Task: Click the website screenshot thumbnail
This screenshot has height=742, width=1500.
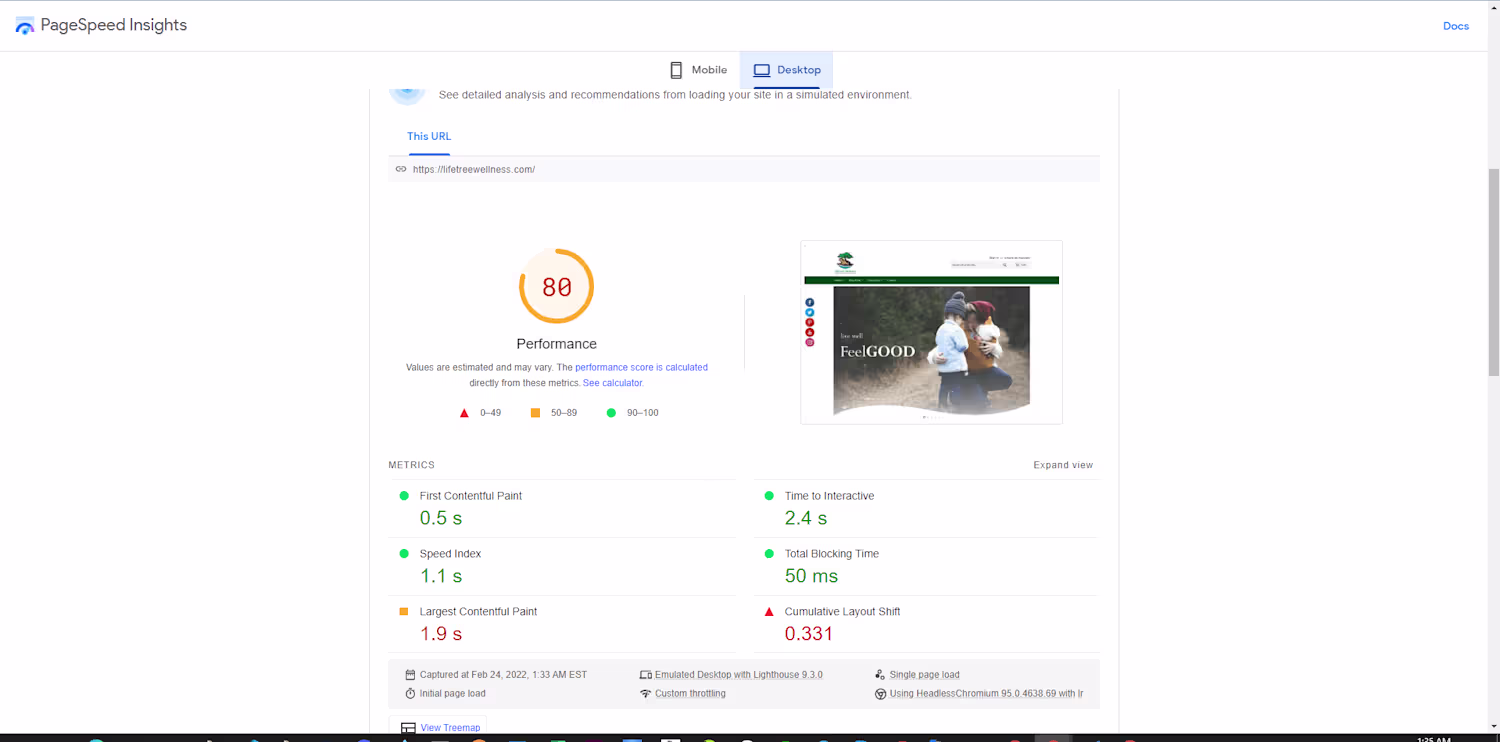Action: pyautogui.click(x=931, y=332)
